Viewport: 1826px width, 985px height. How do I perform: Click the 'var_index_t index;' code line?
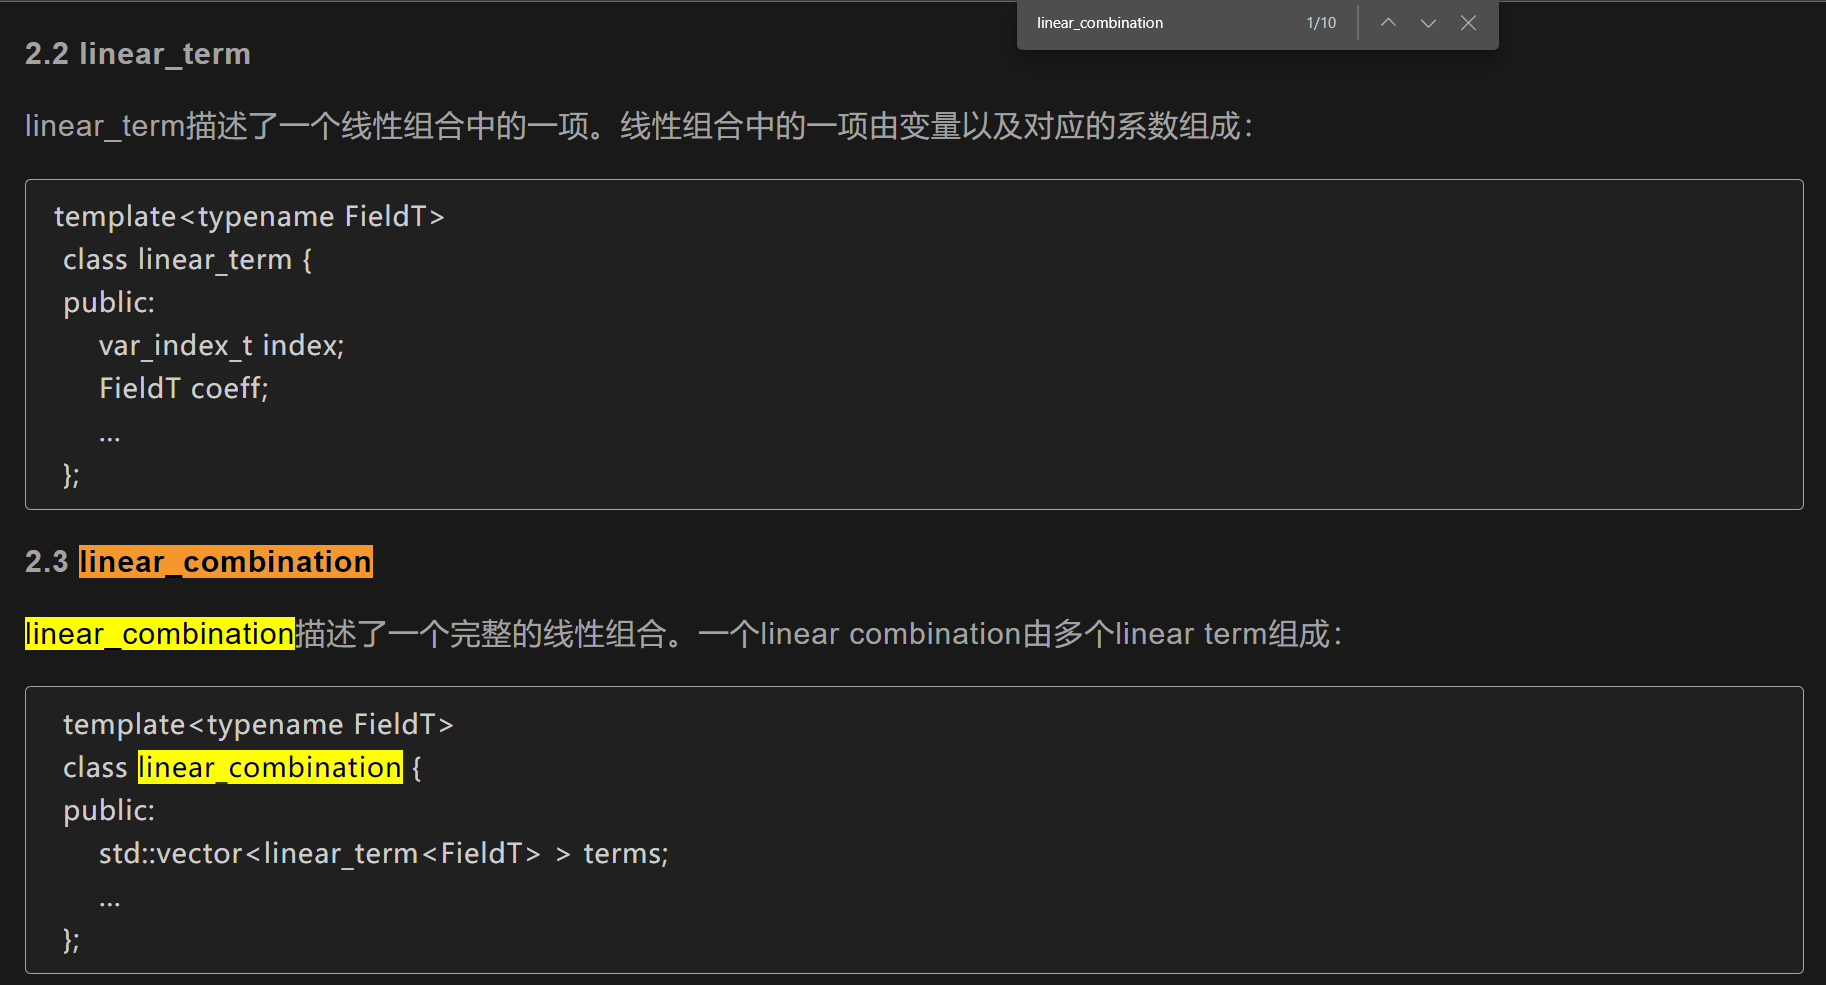[221, 346]
